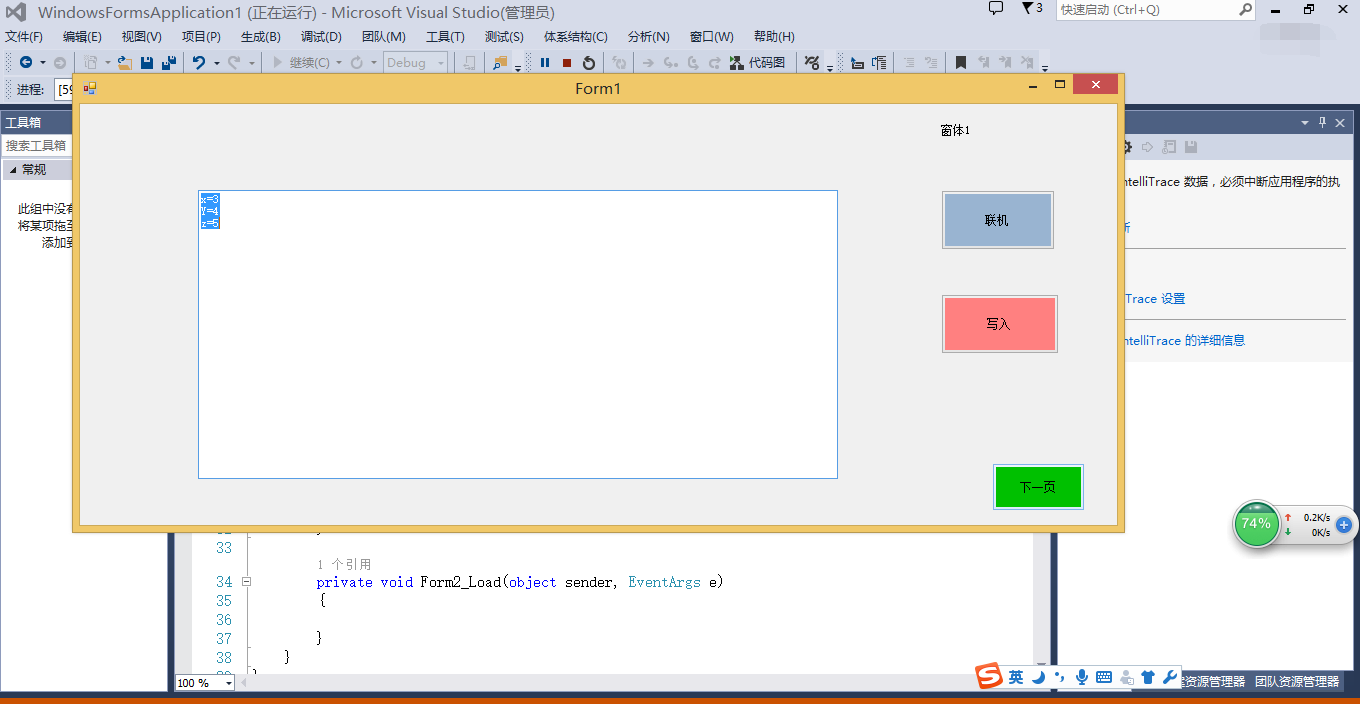The image size is (1360, 704).
Task: Switch to the 团队资源管理器 tab
Action: click(1297, 682)
